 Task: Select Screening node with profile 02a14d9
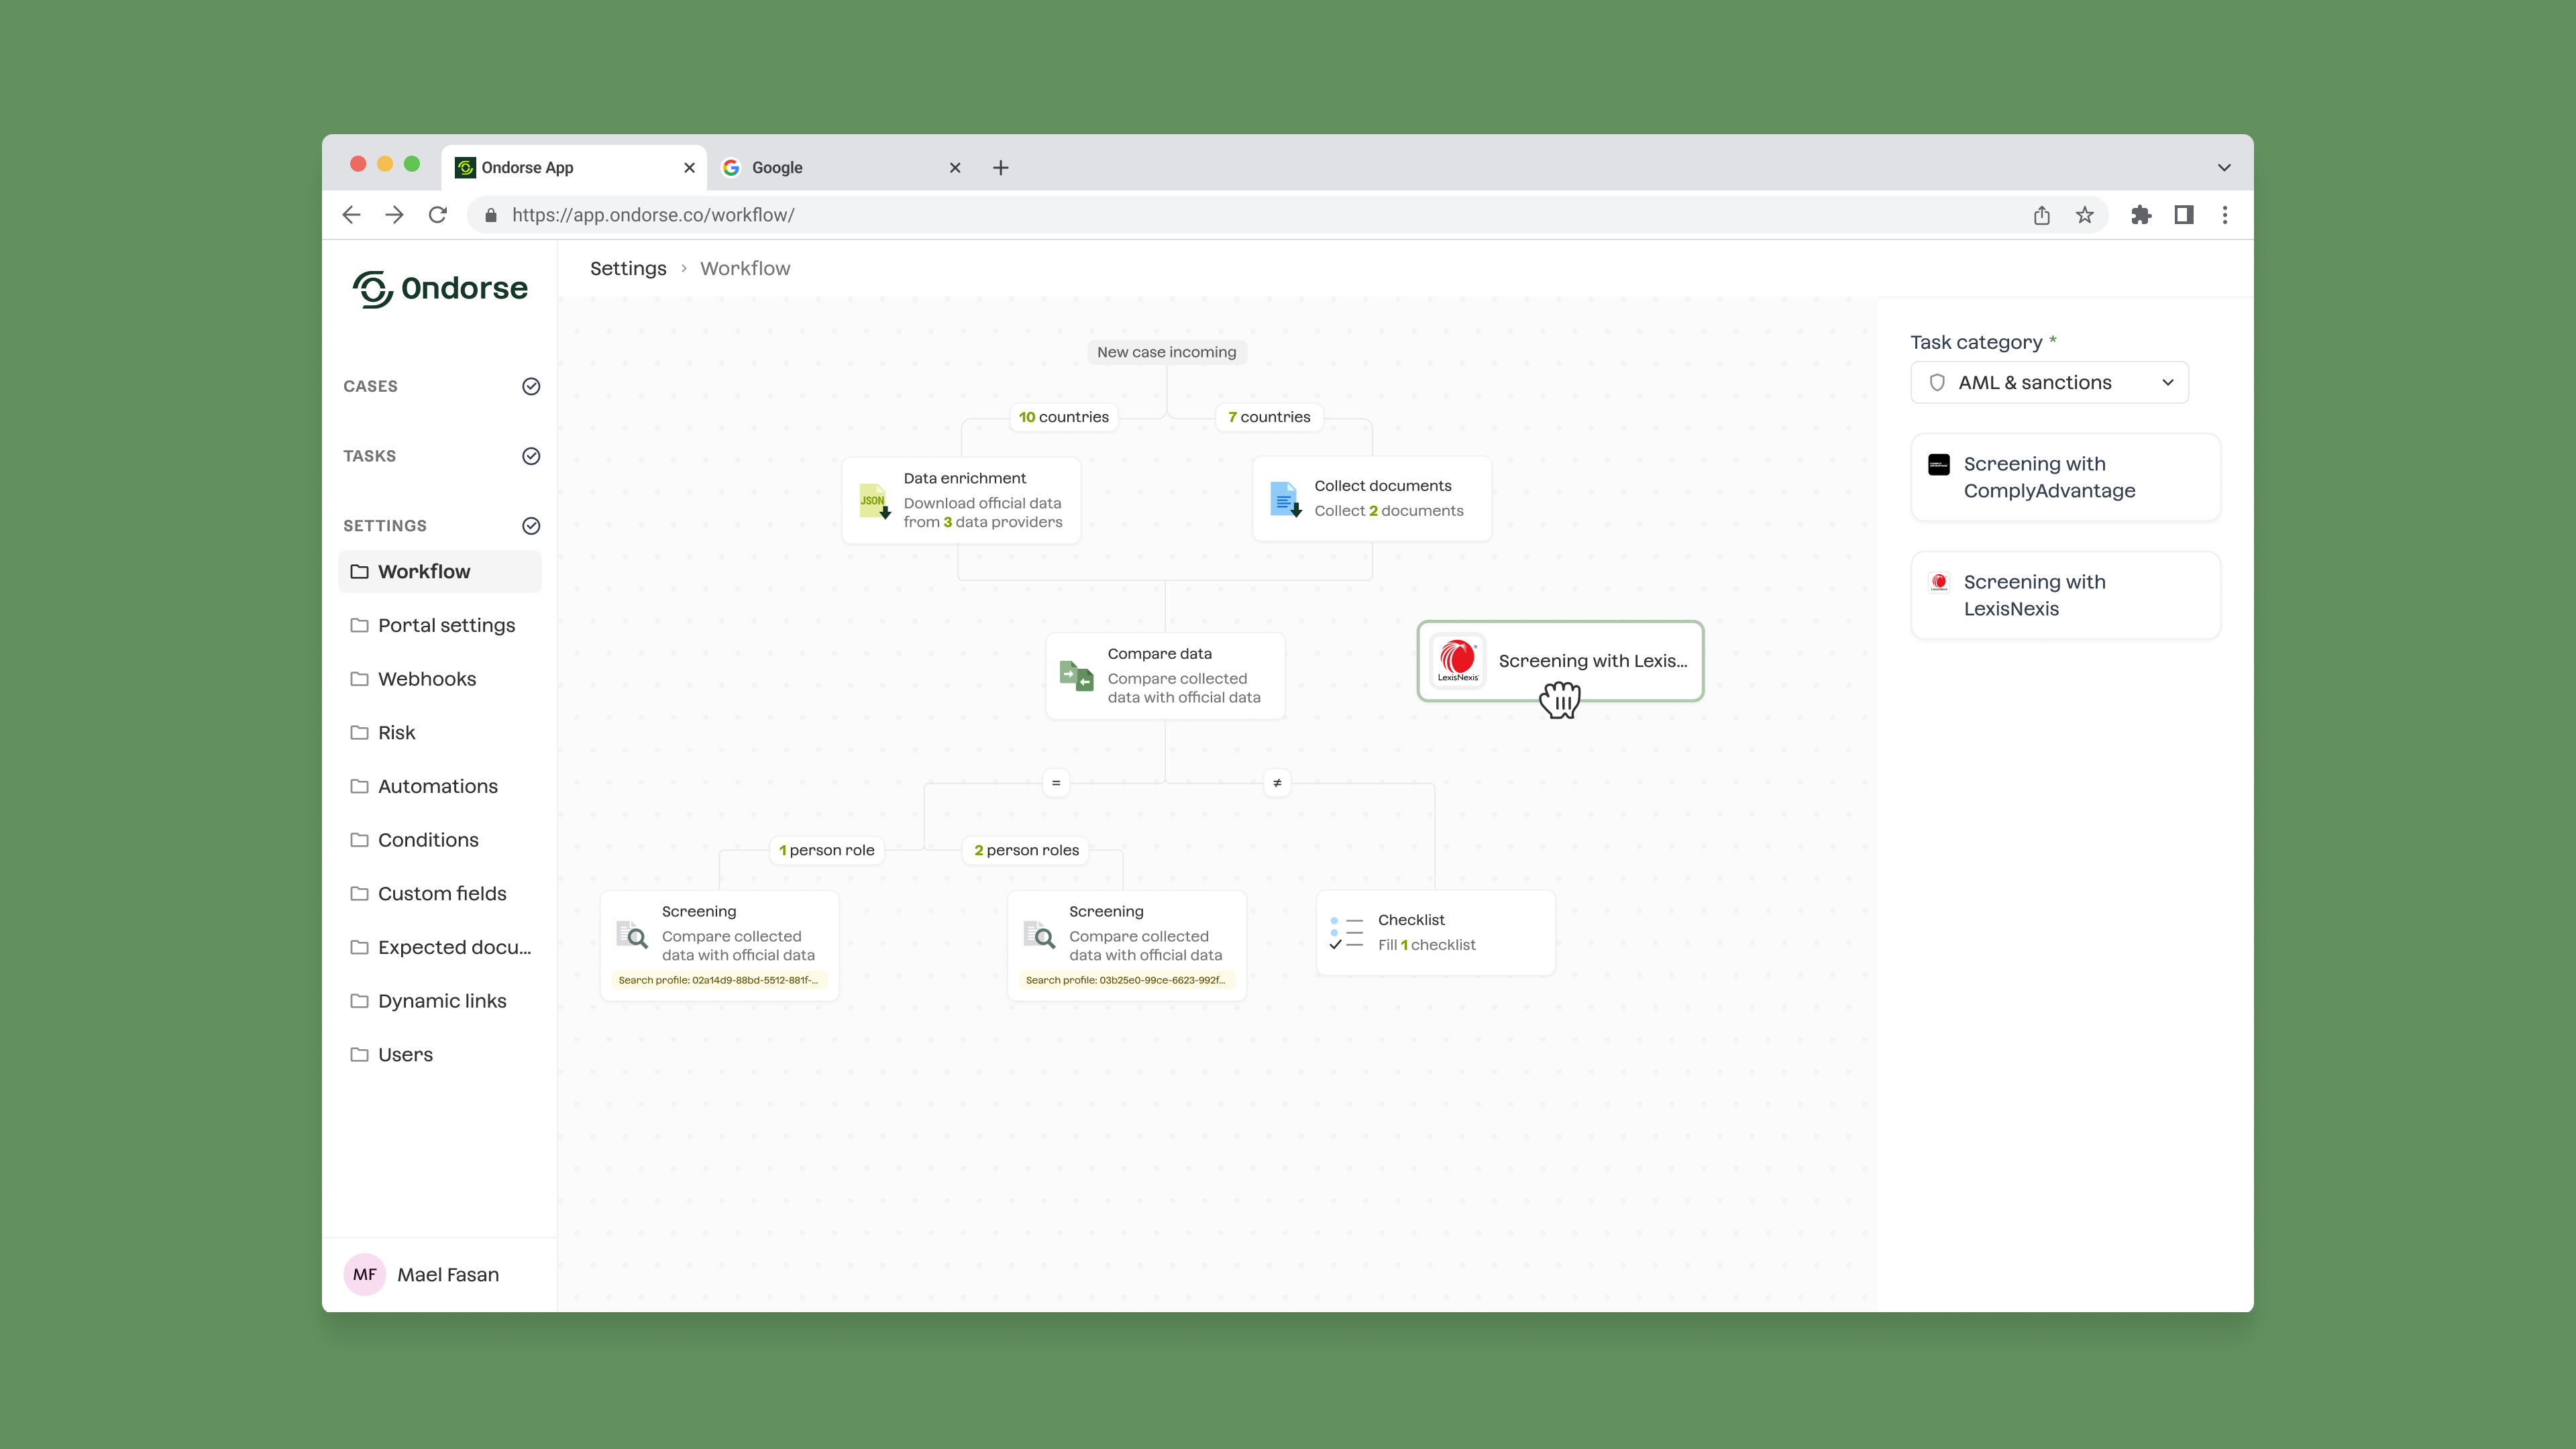(719, 945)
